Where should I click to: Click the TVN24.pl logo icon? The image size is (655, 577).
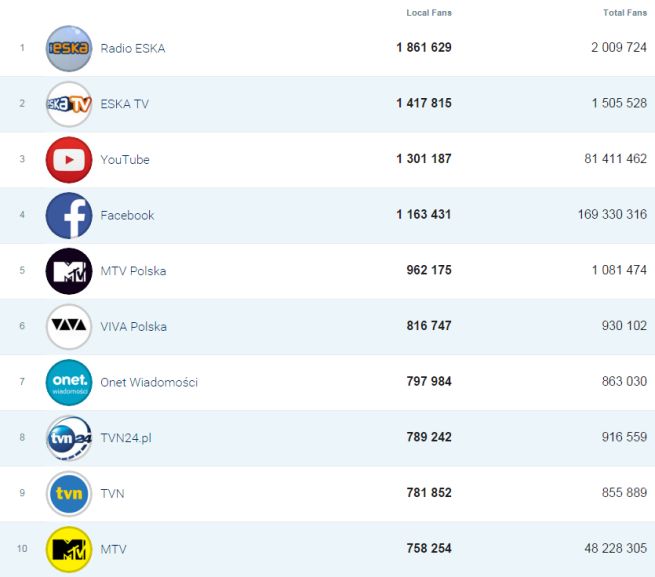[68, 438]
